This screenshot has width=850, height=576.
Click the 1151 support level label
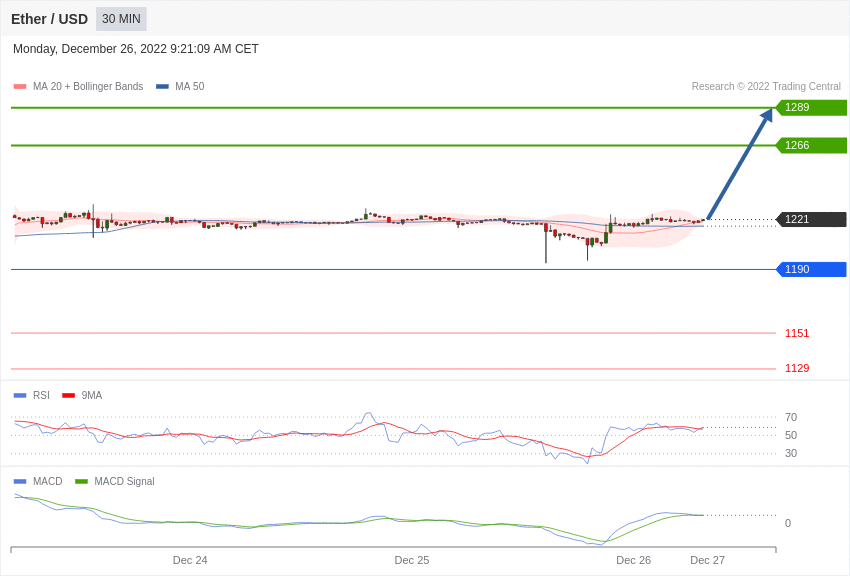pyautogui.click(x=797, y=333)
